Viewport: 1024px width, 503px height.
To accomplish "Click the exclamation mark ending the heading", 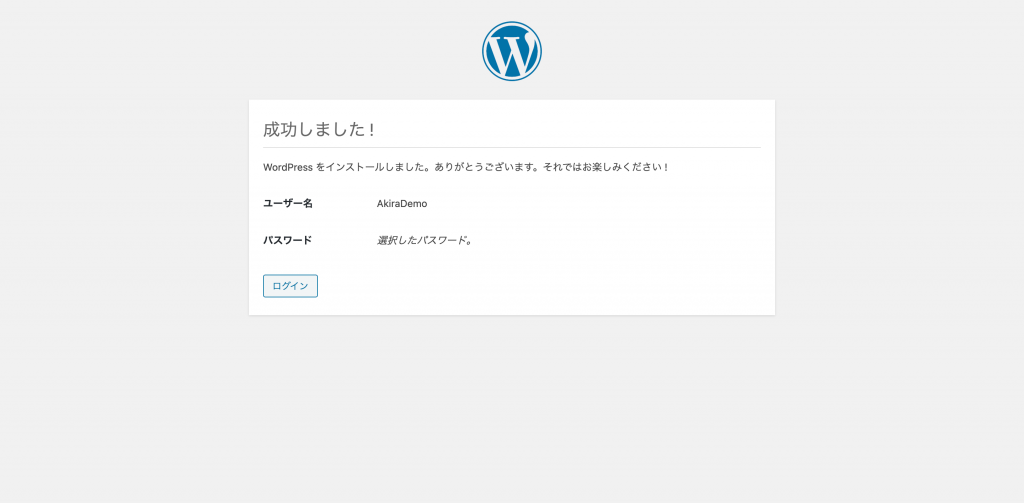I will click(x=372, y=130).
